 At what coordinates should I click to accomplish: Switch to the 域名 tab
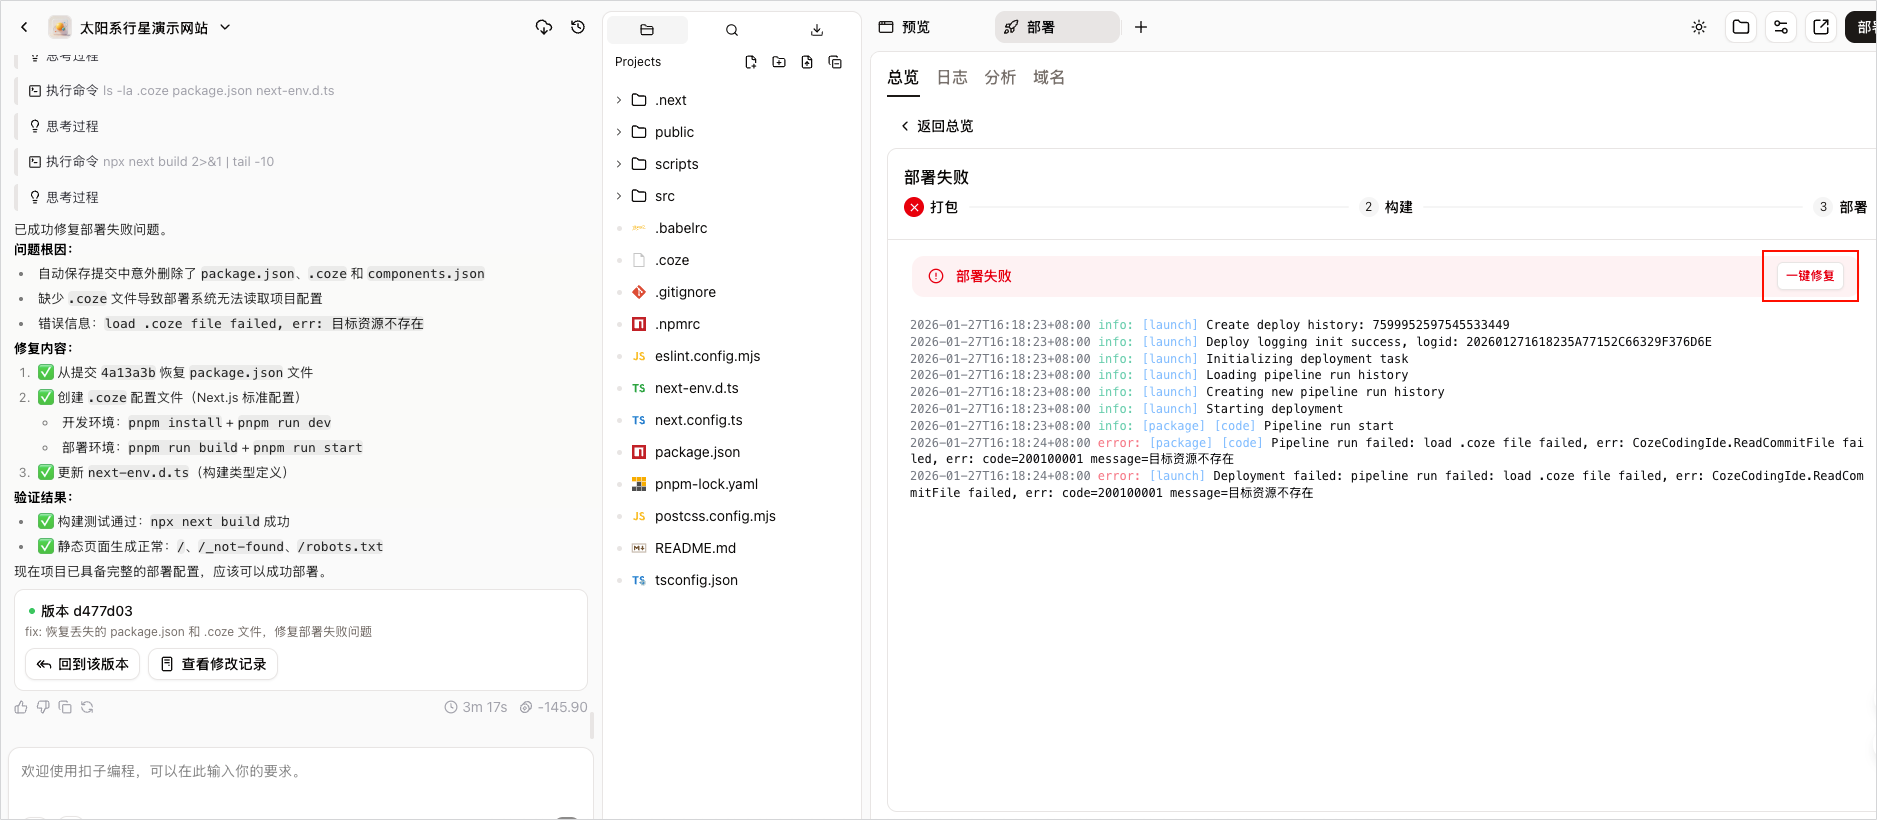click(1049, 77)
